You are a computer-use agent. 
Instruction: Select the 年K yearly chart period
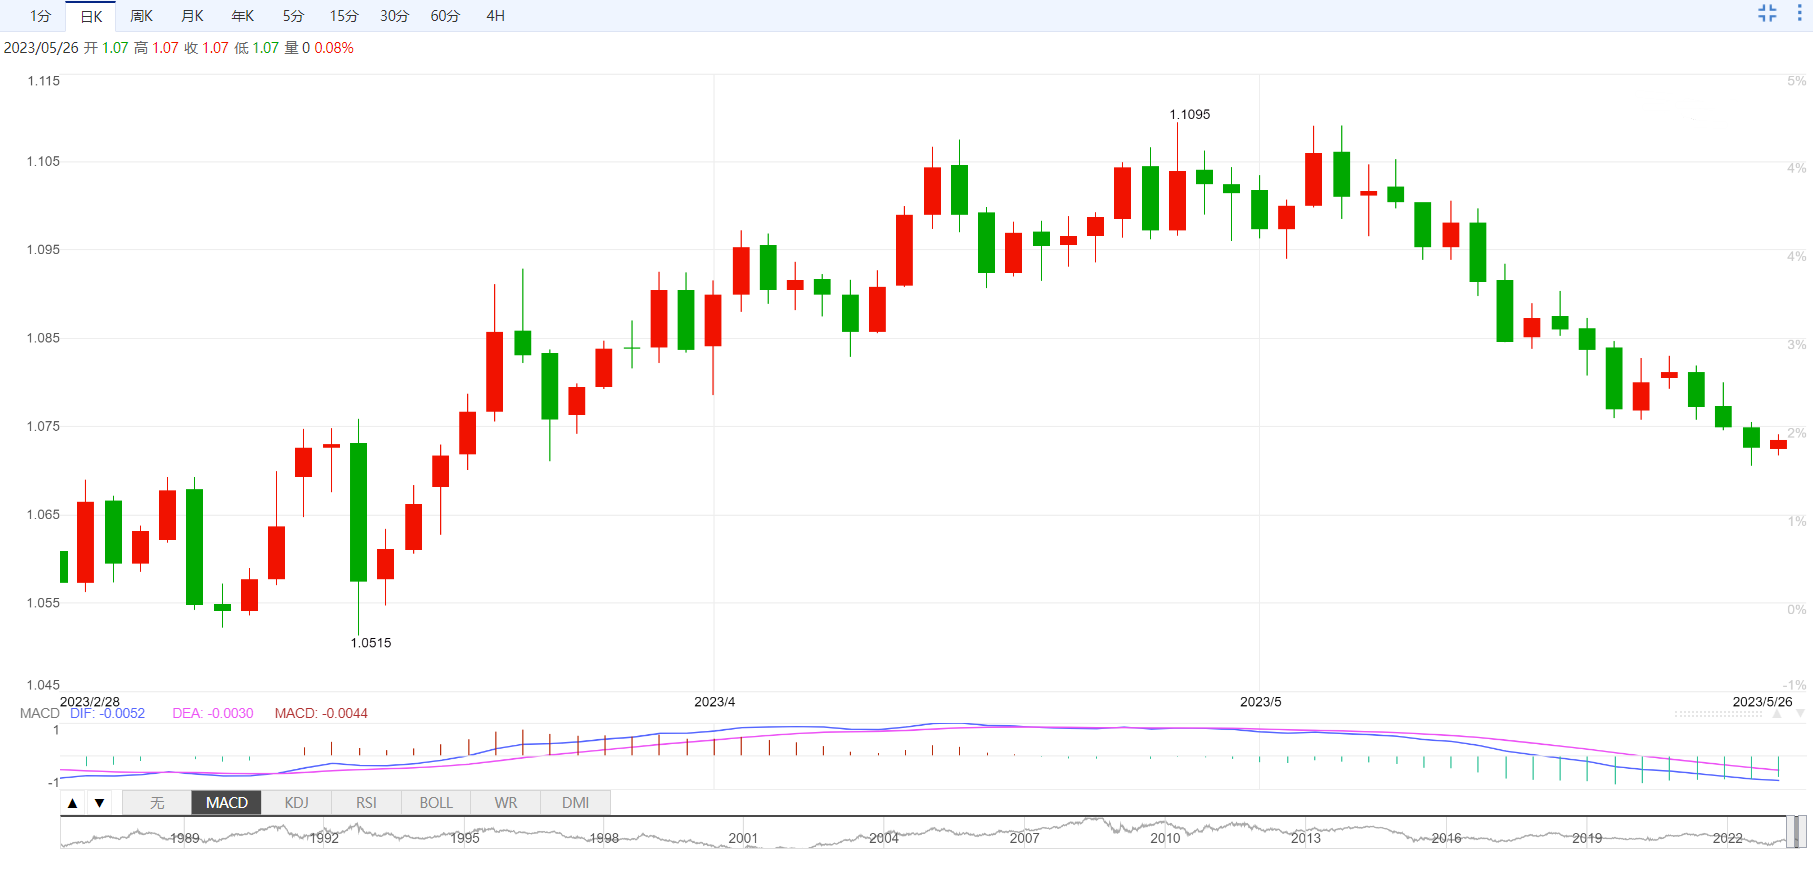243,16
